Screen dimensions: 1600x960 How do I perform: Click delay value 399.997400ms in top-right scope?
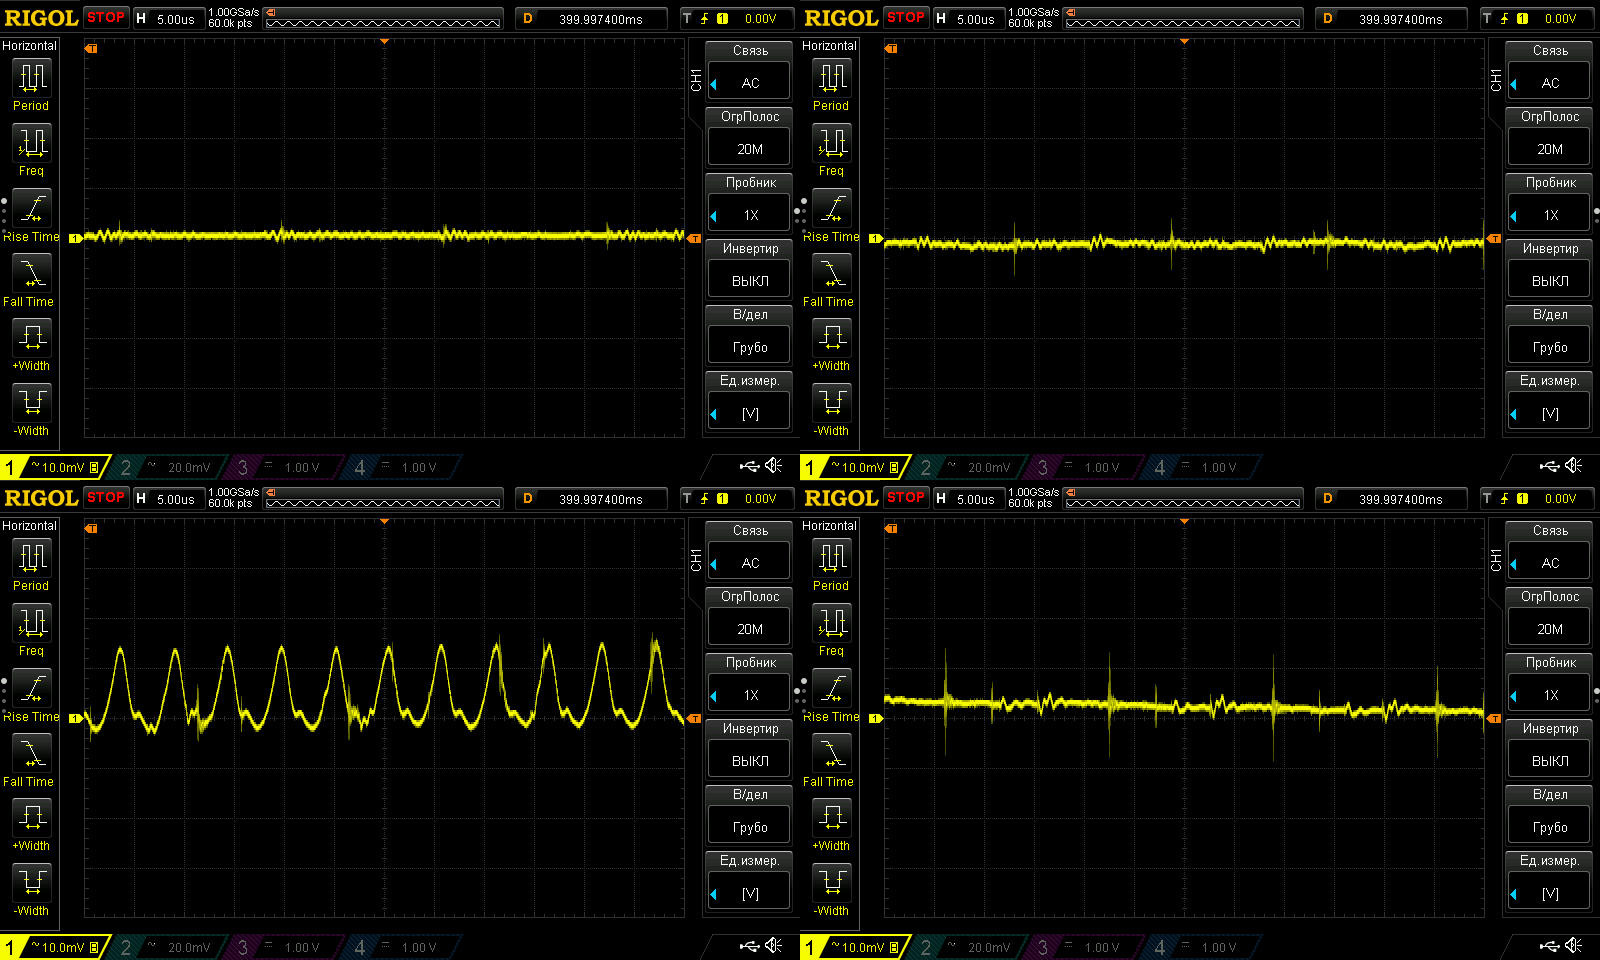[x=1400, y=19]
